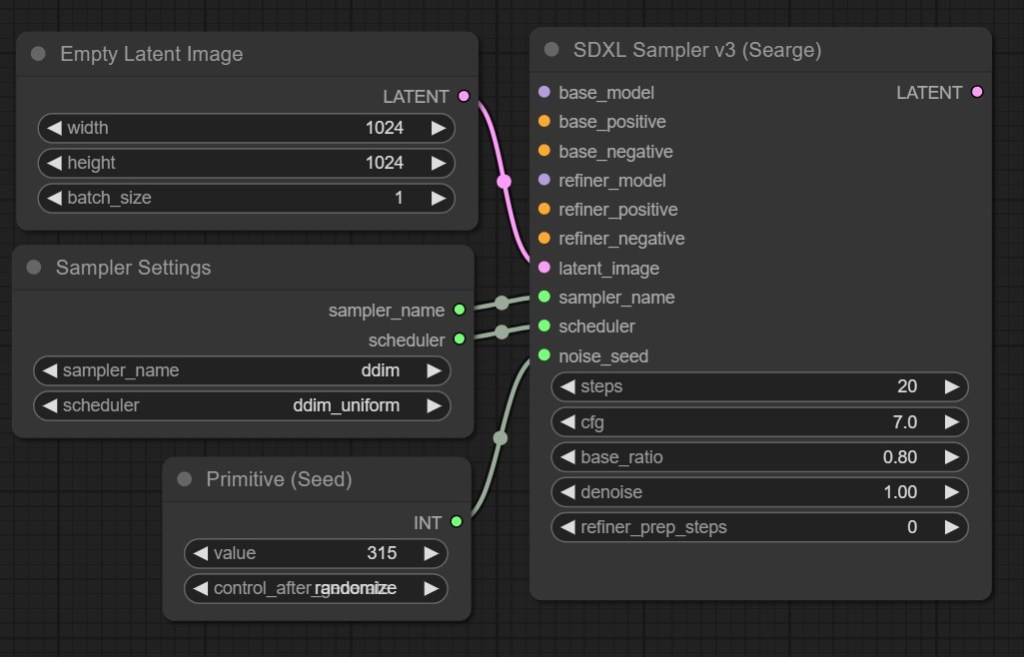Viewport: 1024px width, 657px height.
Task: Increase the width value with right arrow
Action: coord(438,128)
